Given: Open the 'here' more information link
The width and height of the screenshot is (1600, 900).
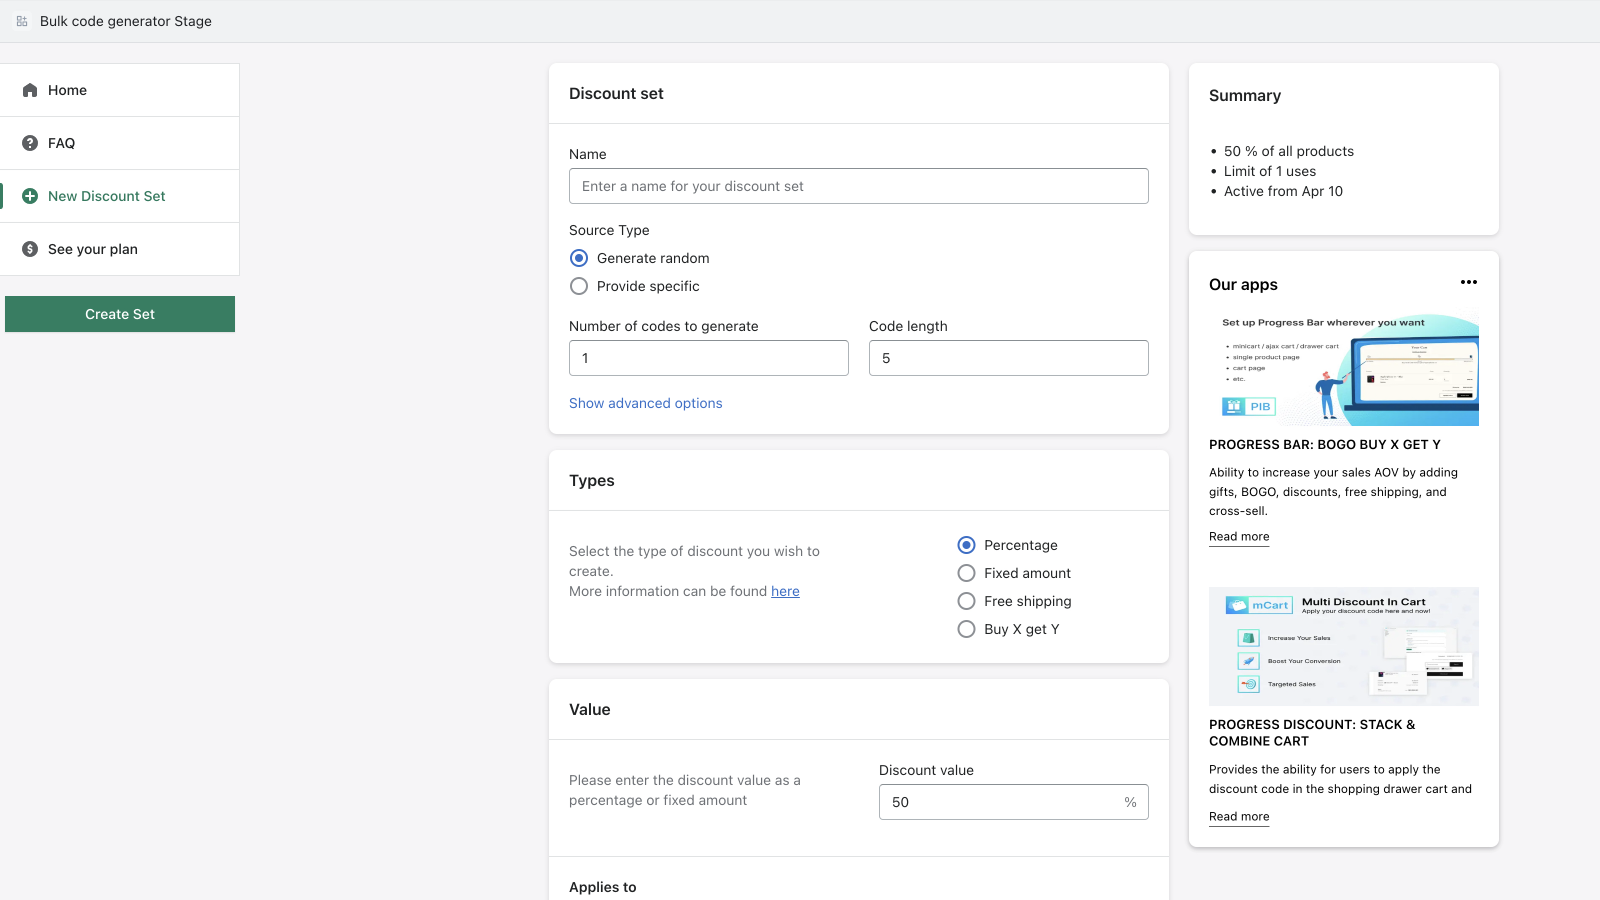Looking at the screenshot, I should coord(785,591).
